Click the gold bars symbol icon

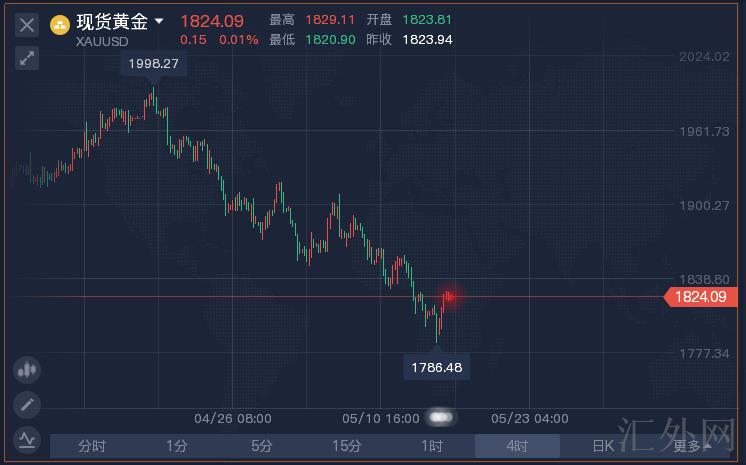pos(60,24)
